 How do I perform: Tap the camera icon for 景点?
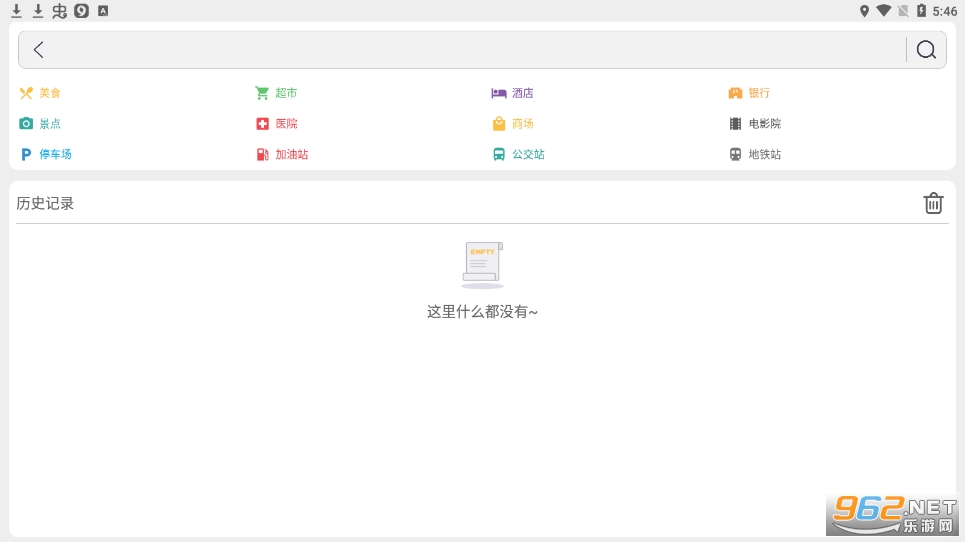pos(26,124)
